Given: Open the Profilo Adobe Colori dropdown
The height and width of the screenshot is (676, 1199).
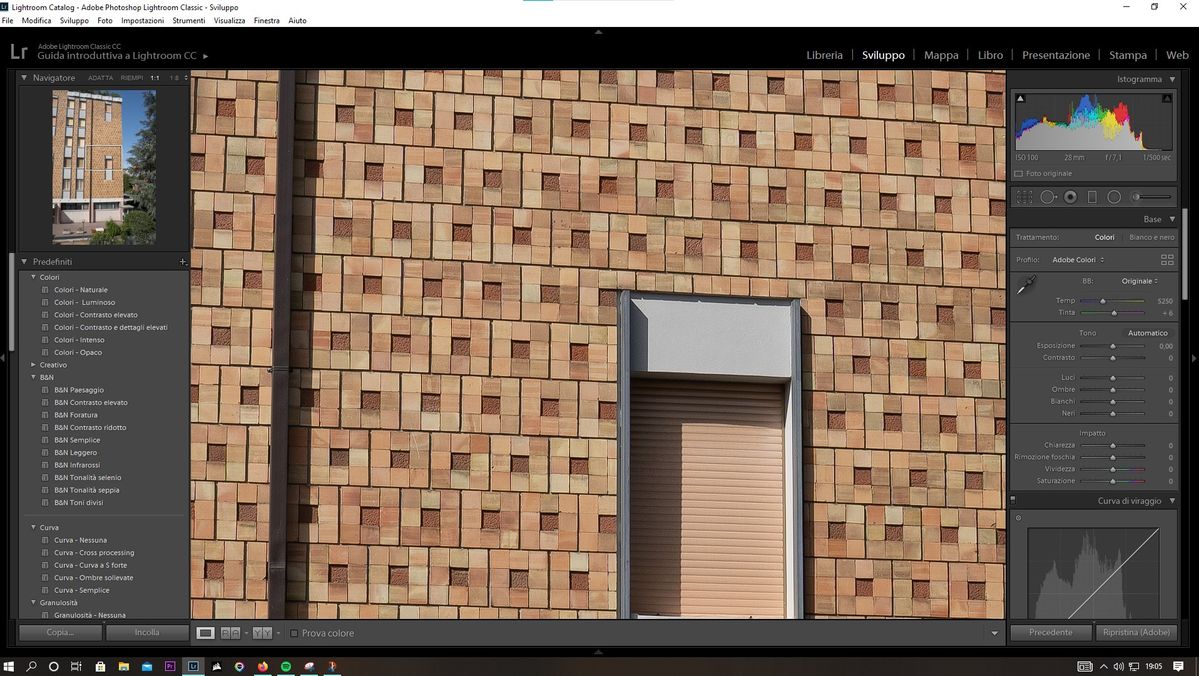Looking at the screenshot, I should [x=1077, y=260].
